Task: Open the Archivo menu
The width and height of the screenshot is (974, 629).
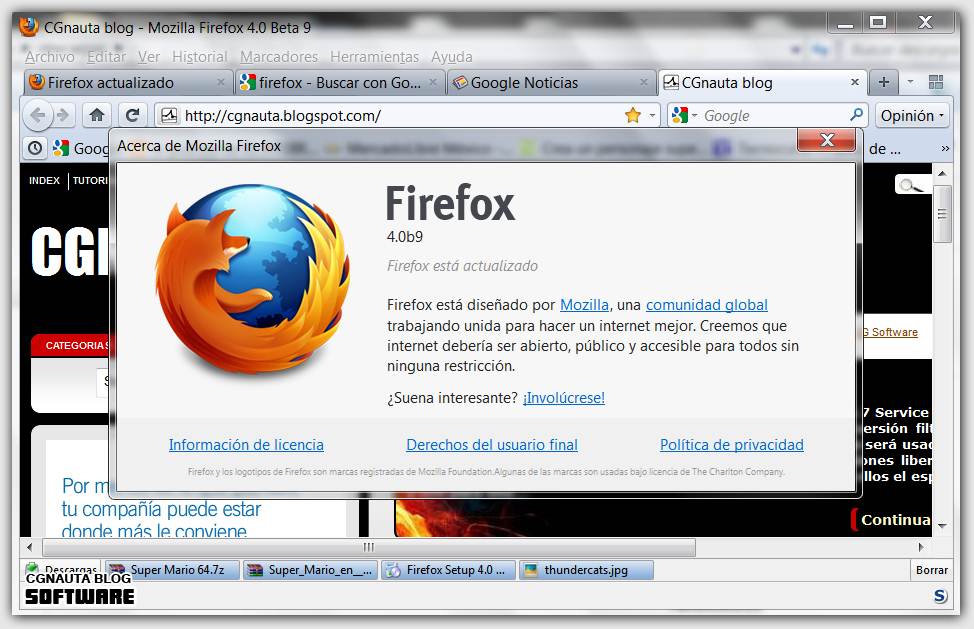Action: [x=50, y=57]
